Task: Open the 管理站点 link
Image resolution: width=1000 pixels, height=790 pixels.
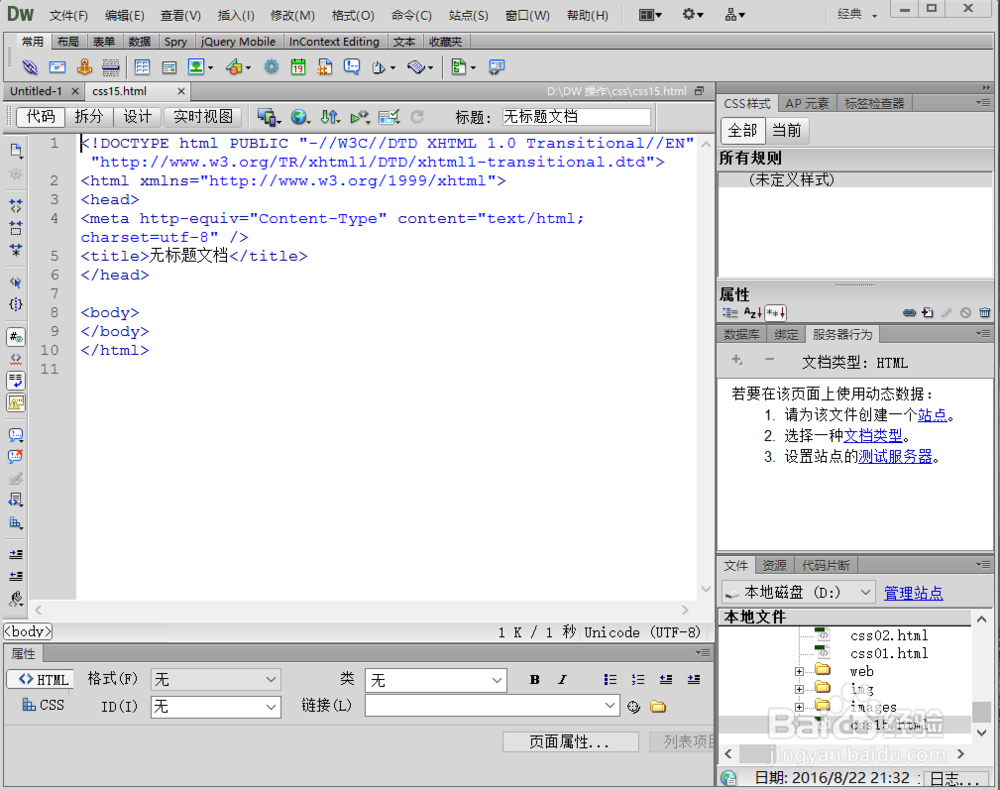Action: click(913, 592)
